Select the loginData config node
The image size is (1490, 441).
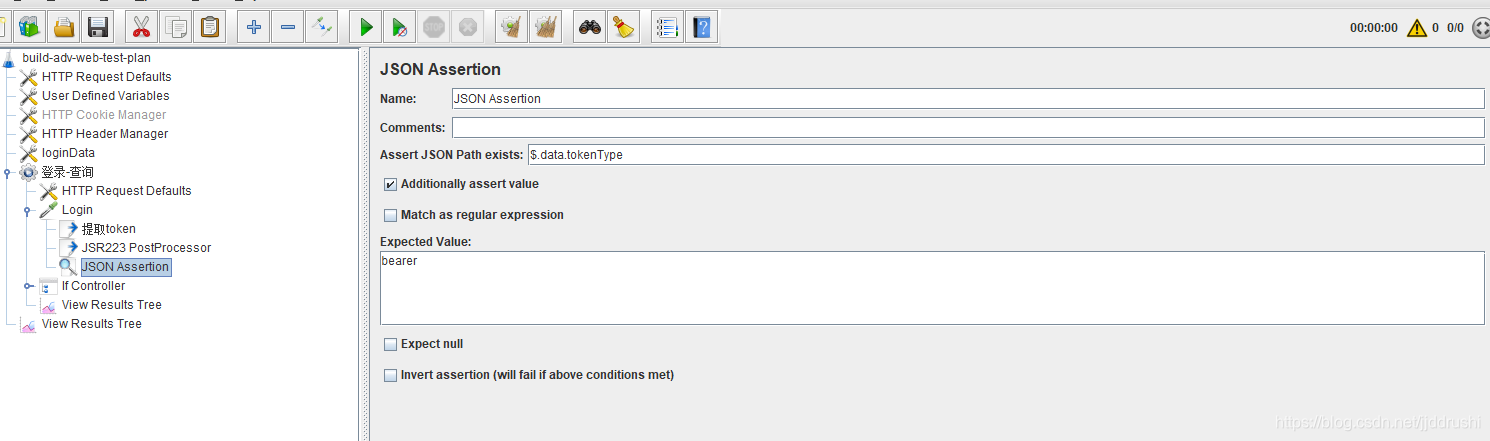[68, 153]
